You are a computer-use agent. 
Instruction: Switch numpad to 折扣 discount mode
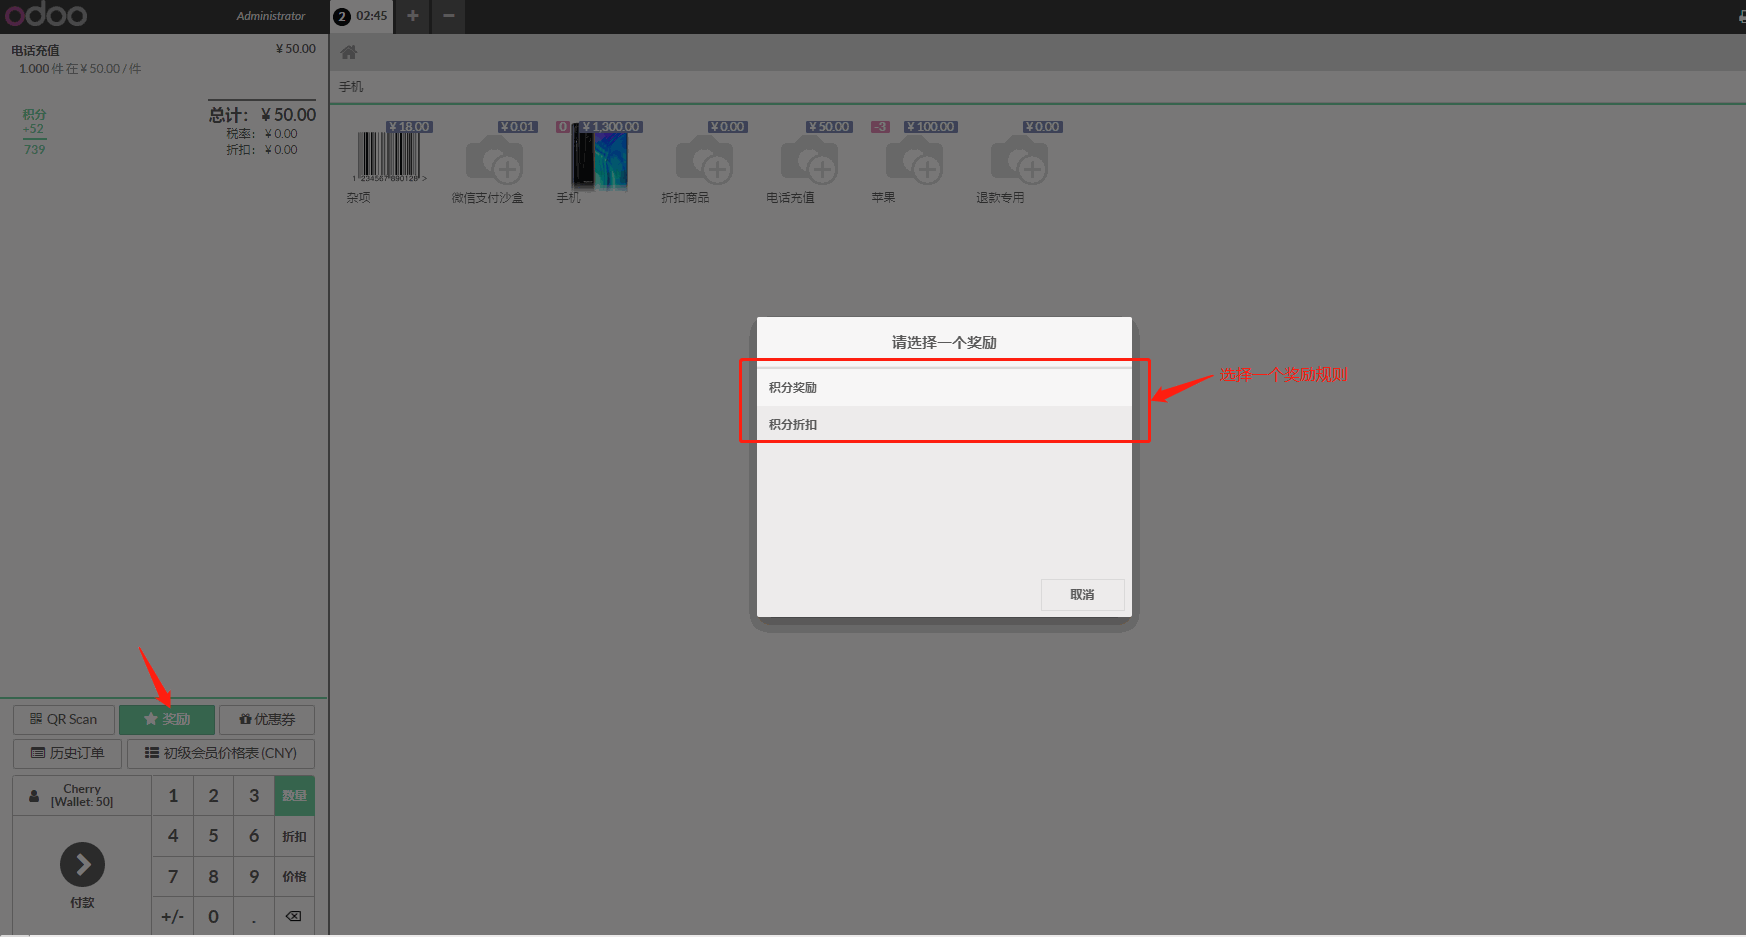pos(294,837)
